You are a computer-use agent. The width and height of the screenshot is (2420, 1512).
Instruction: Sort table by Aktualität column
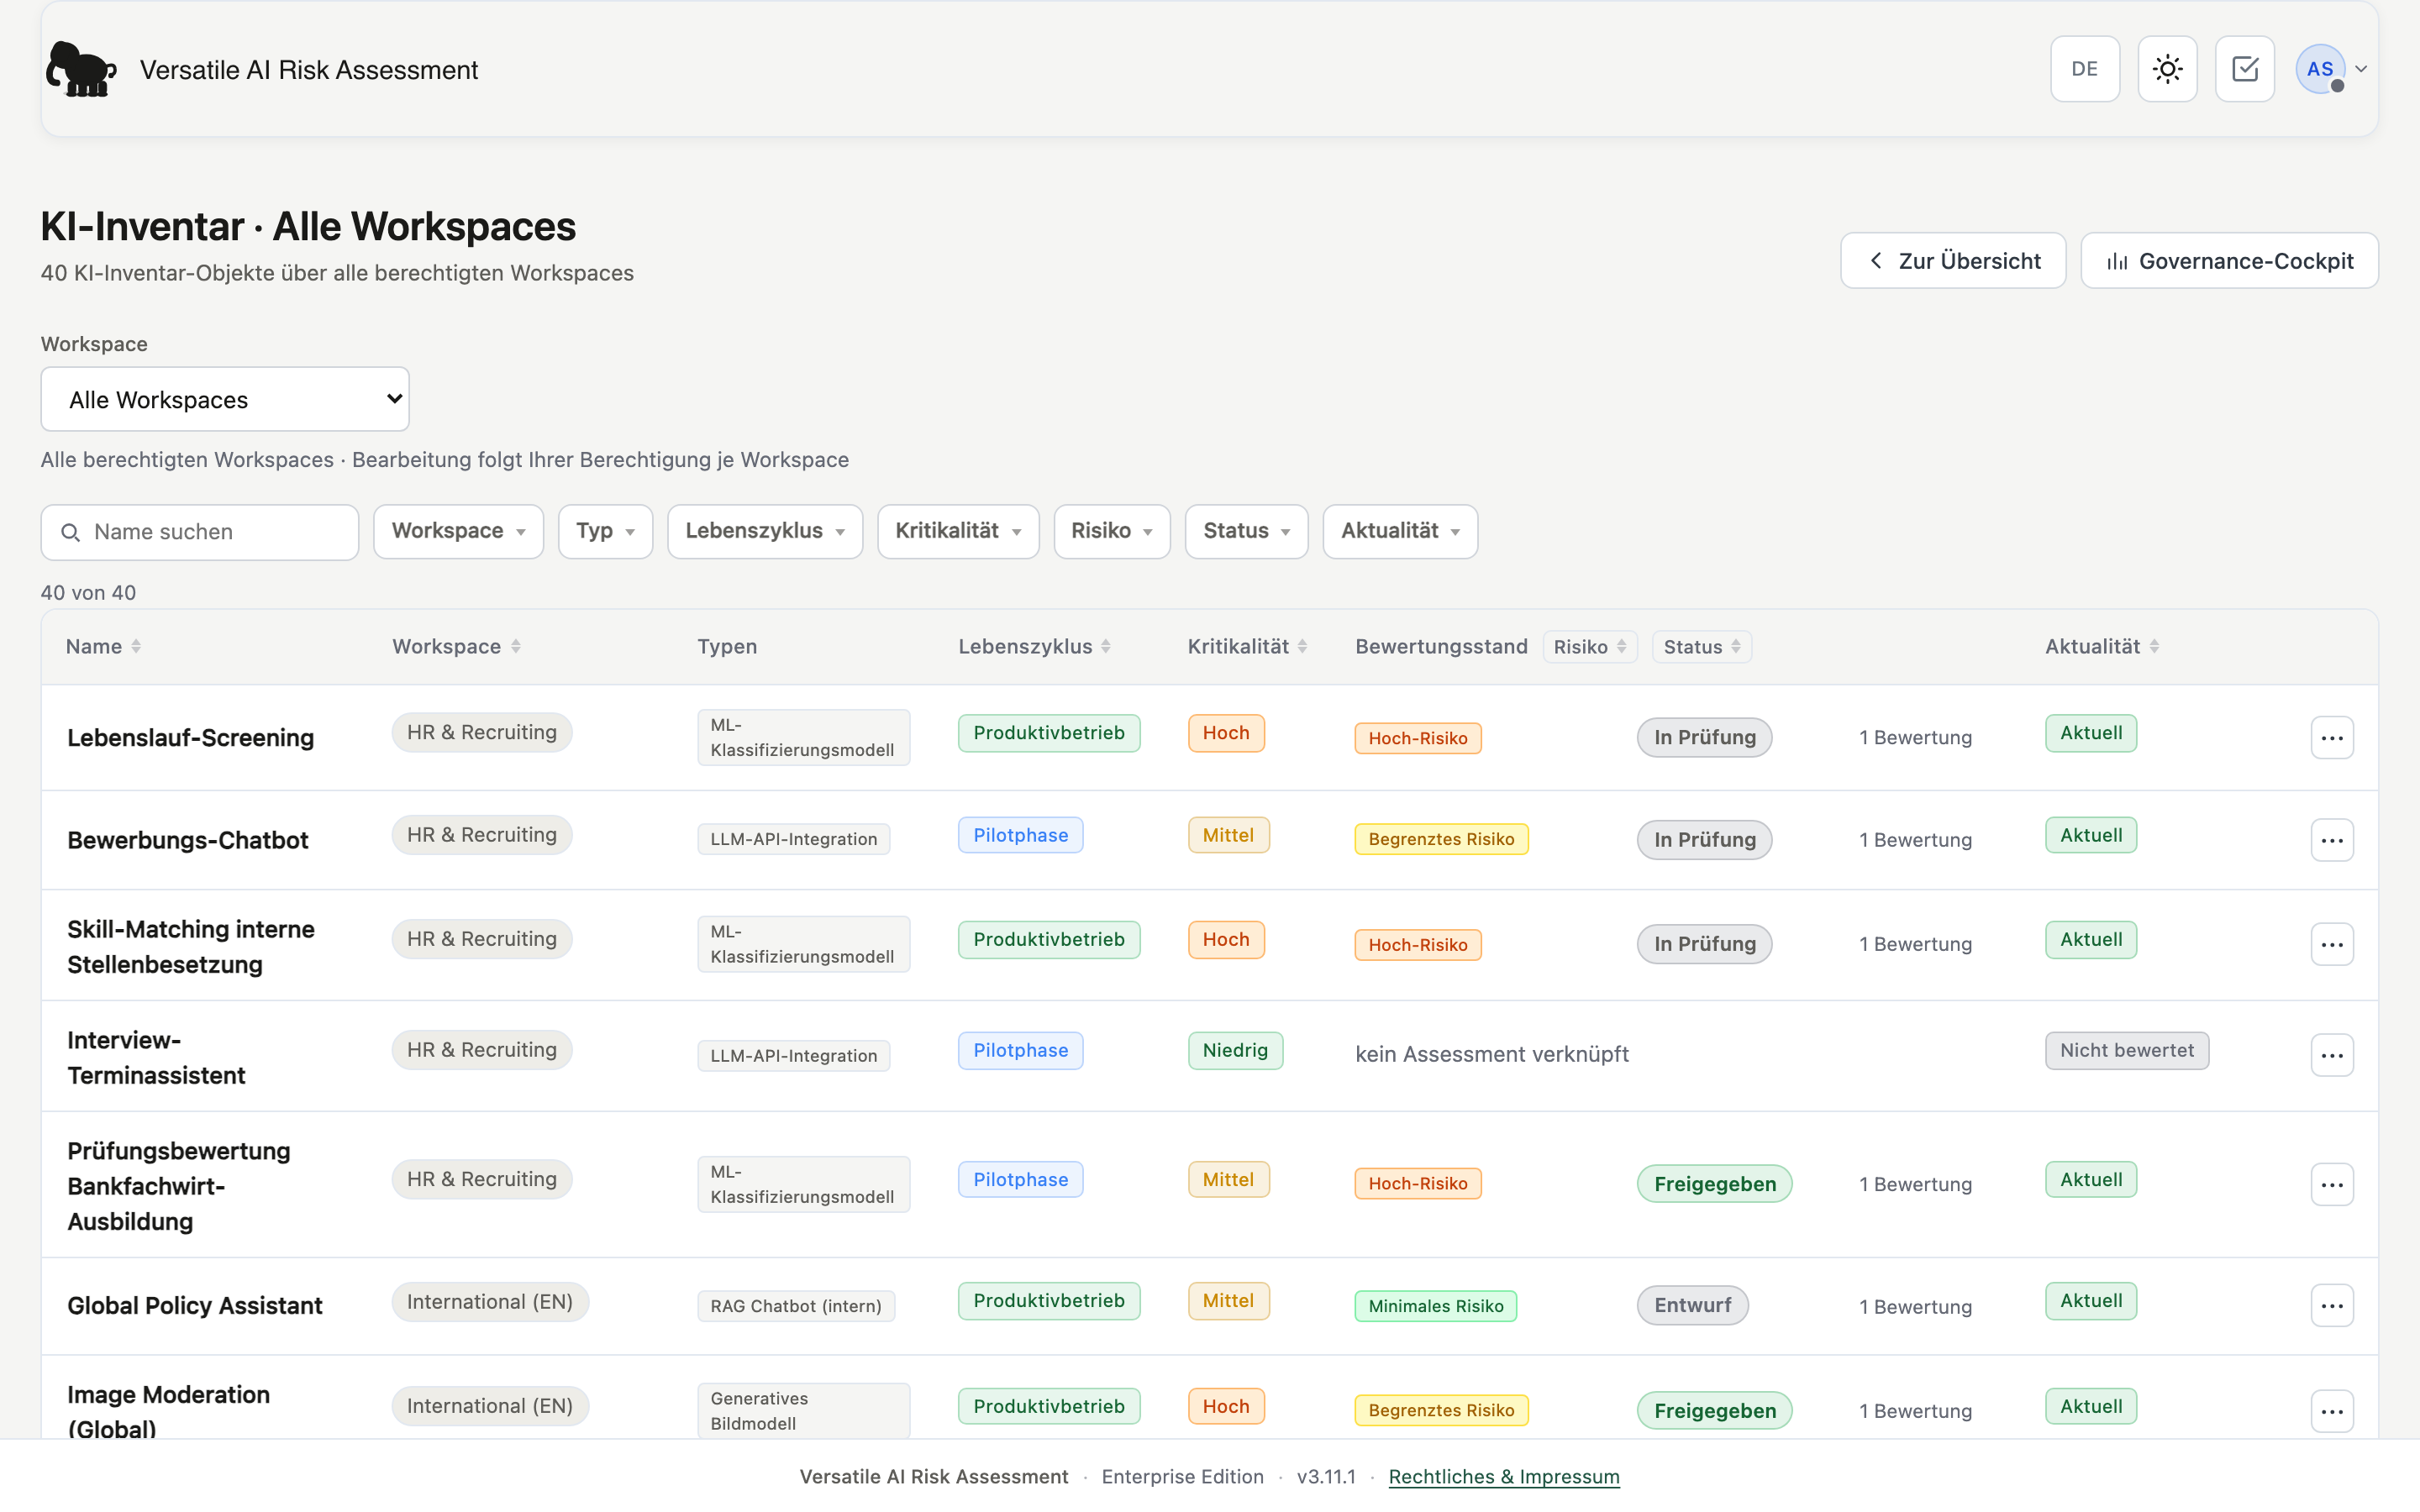coord(2102,646)
